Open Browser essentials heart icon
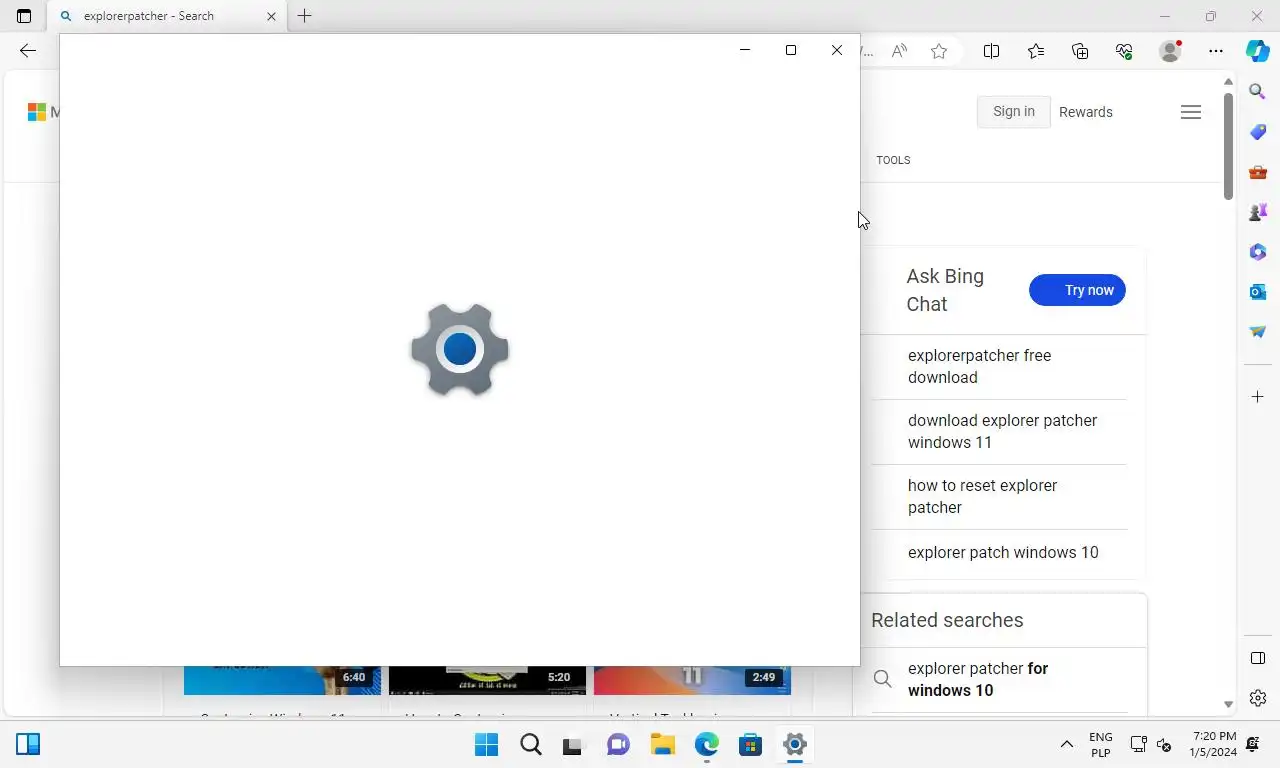This screenshot has height=768, width=1280. [x=1124, y=51]
